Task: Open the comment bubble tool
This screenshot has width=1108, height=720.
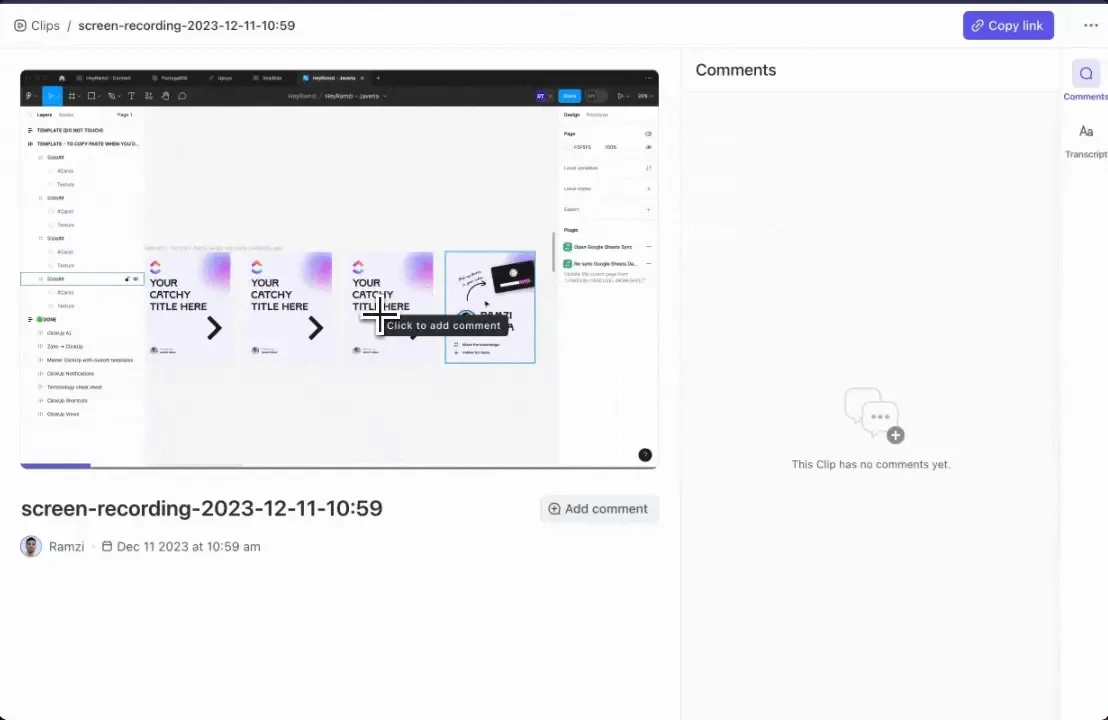Action: pyautogui.click(x=182, y=96)
